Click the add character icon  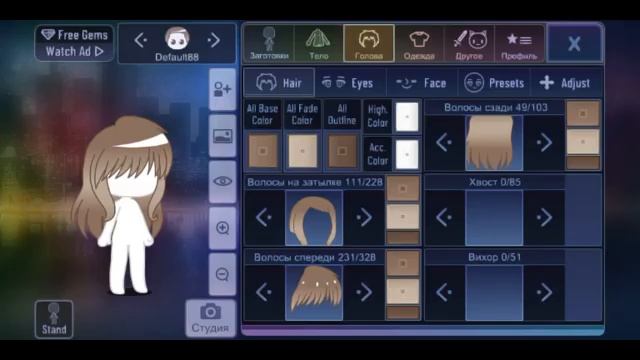pos(222,89)
